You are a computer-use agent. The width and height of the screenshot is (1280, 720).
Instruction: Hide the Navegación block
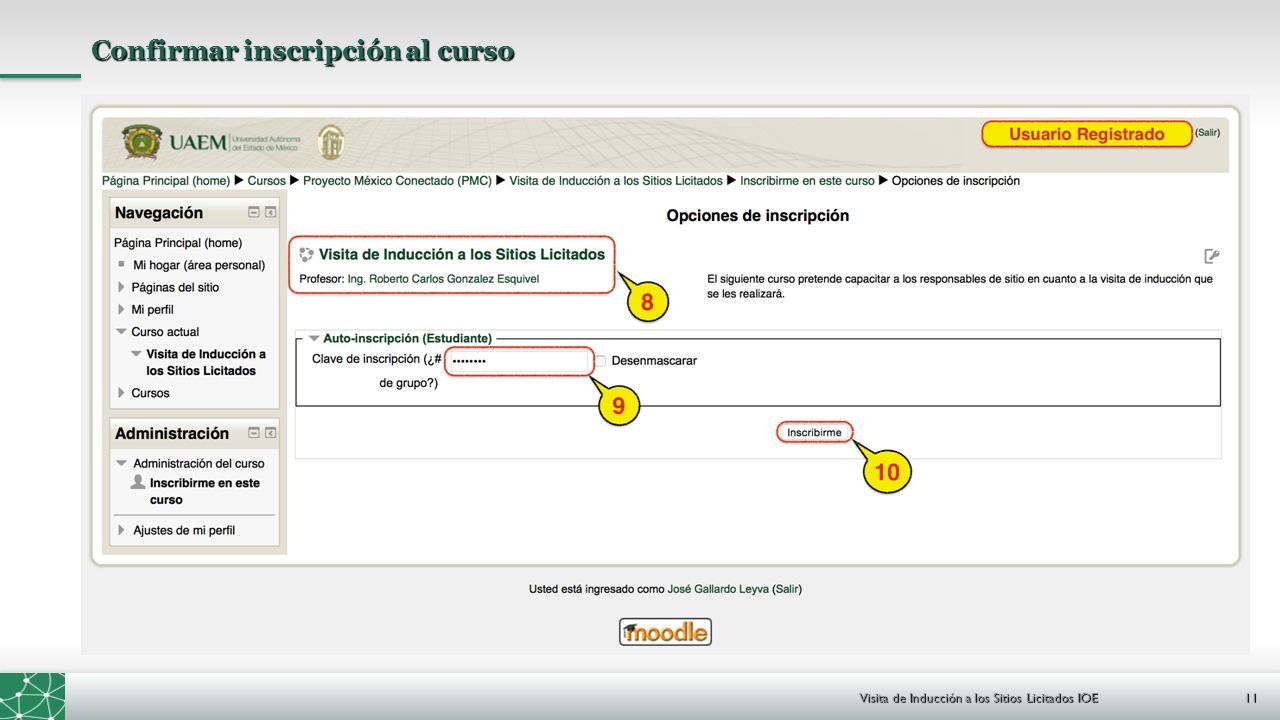[x=254, y=212]
